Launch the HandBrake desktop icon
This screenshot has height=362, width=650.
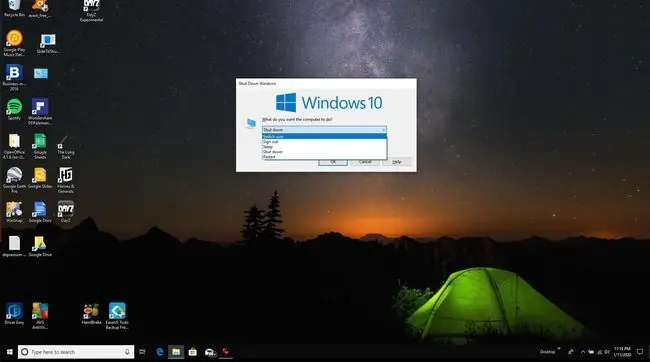(91, 314)
